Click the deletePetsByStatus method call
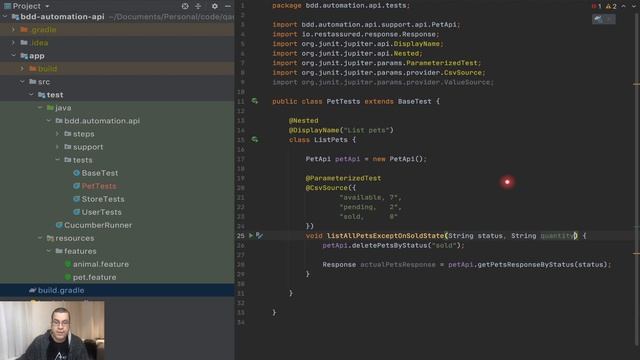This screenshot has width=640, height=360. tap(389, 245)
